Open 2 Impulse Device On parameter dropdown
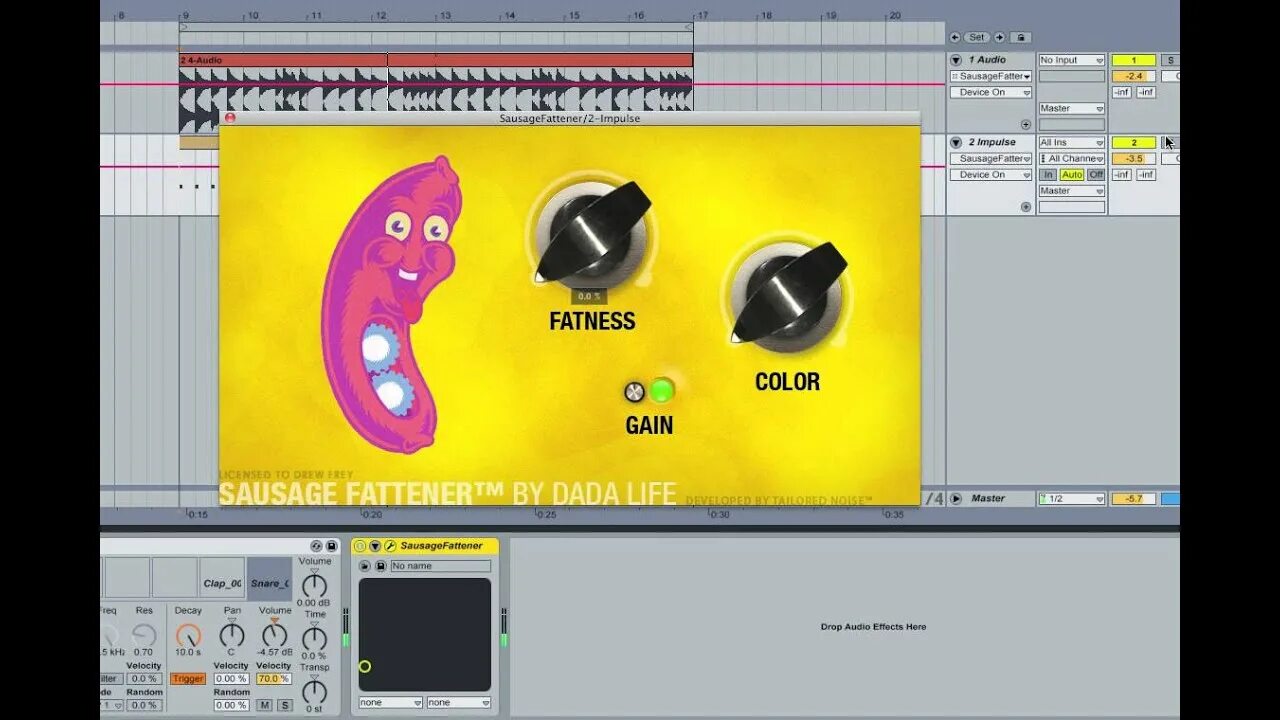 pos(990,174)
